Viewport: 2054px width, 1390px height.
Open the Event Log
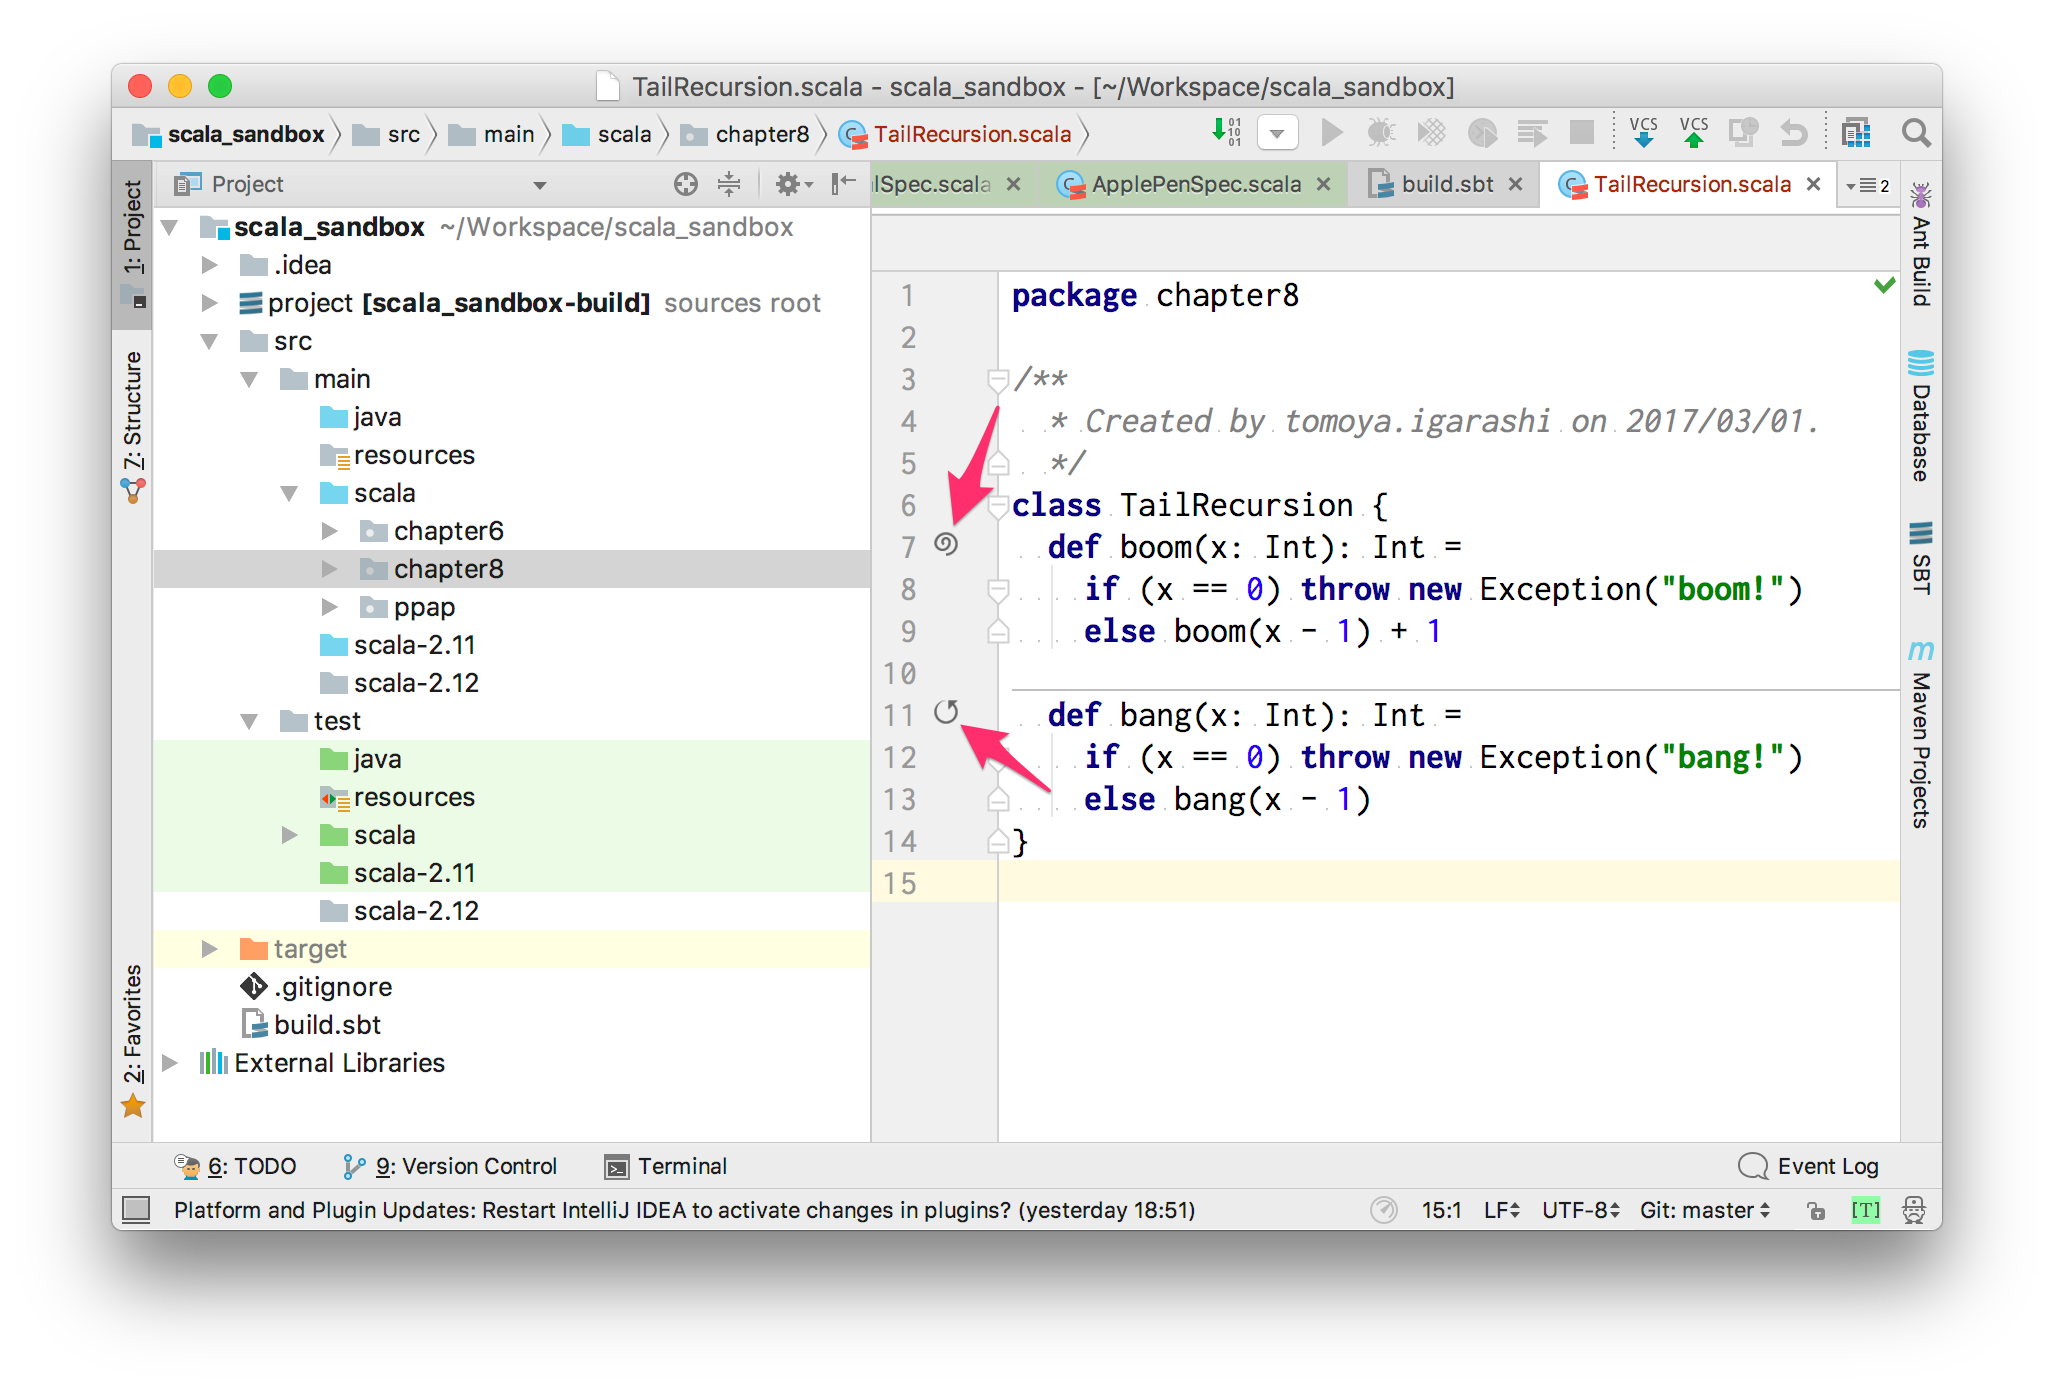[x=1808, y=1166]
